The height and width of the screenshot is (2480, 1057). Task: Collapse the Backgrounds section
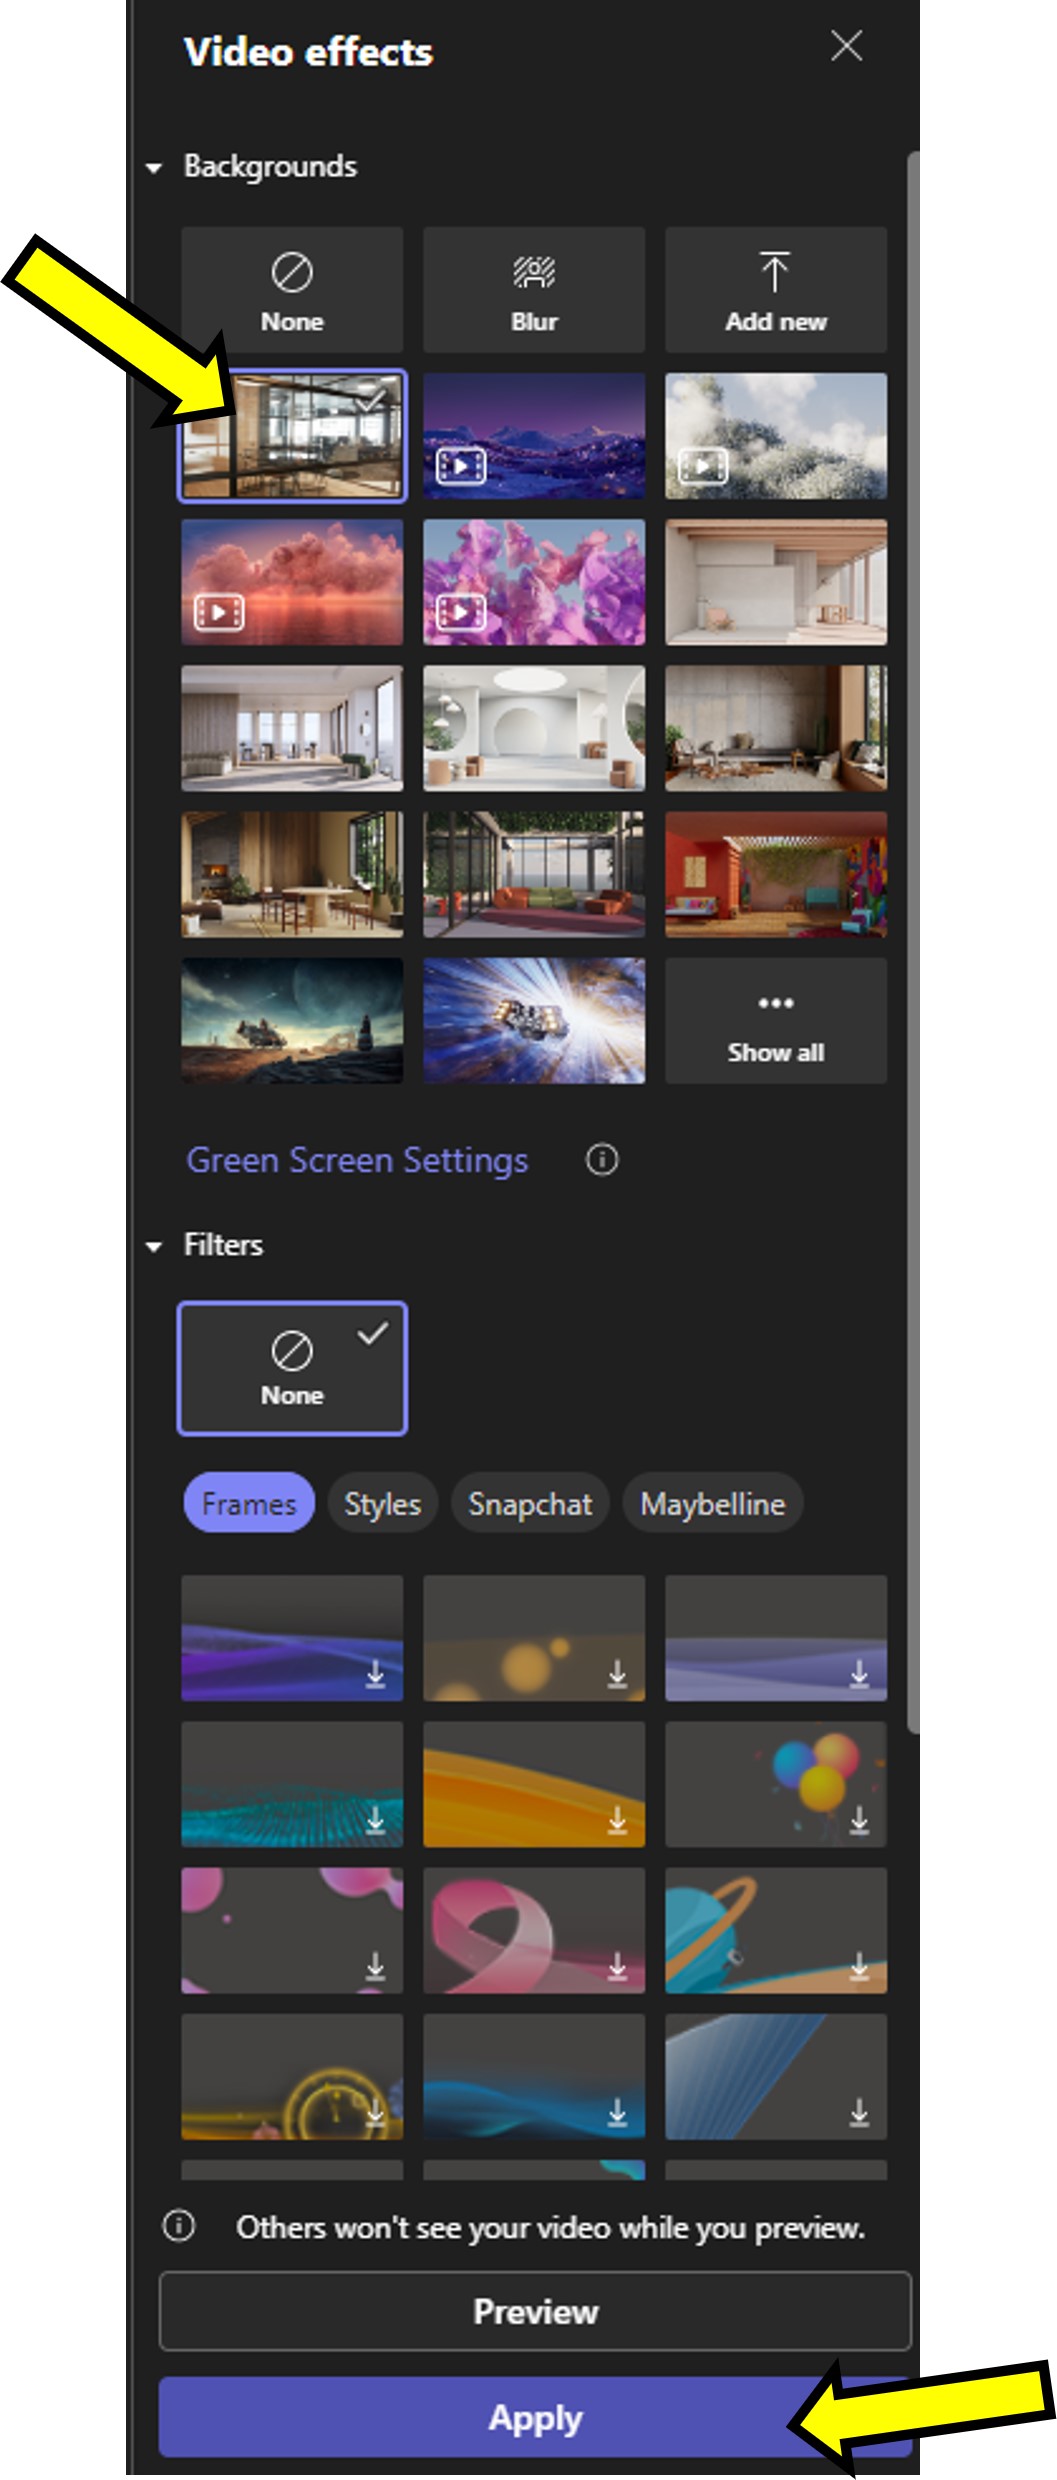154,168
